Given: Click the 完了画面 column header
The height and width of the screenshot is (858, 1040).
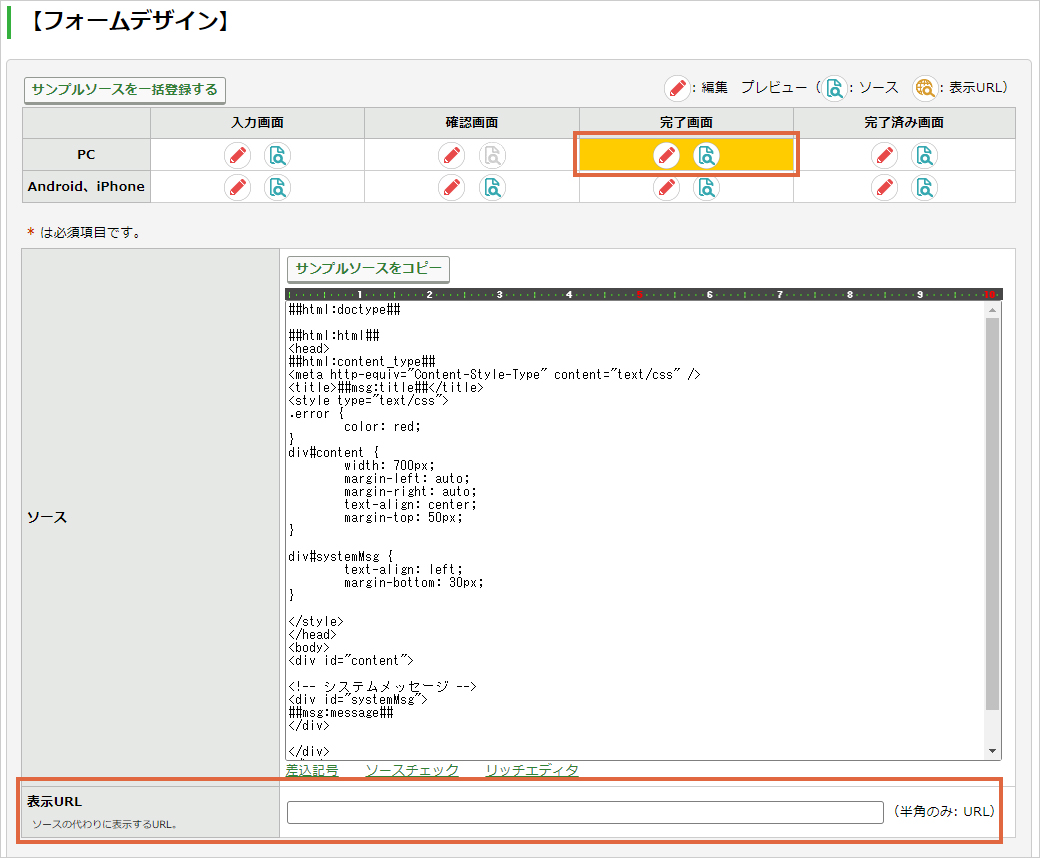Looking at the screenshot, I should [686, 123].
